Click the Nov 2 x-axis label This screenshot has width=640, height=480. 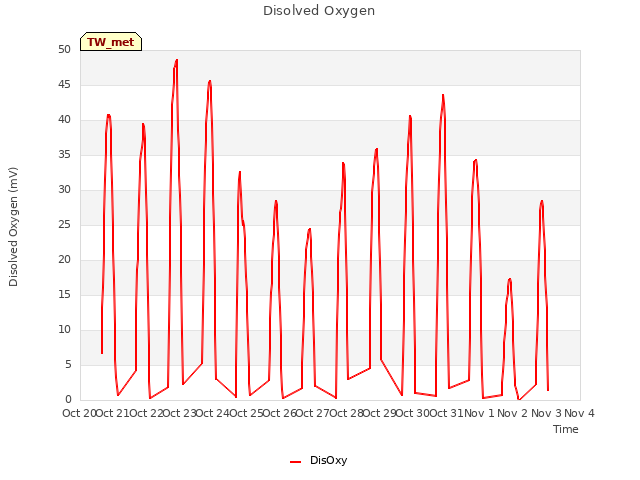(x=513, y=413)
